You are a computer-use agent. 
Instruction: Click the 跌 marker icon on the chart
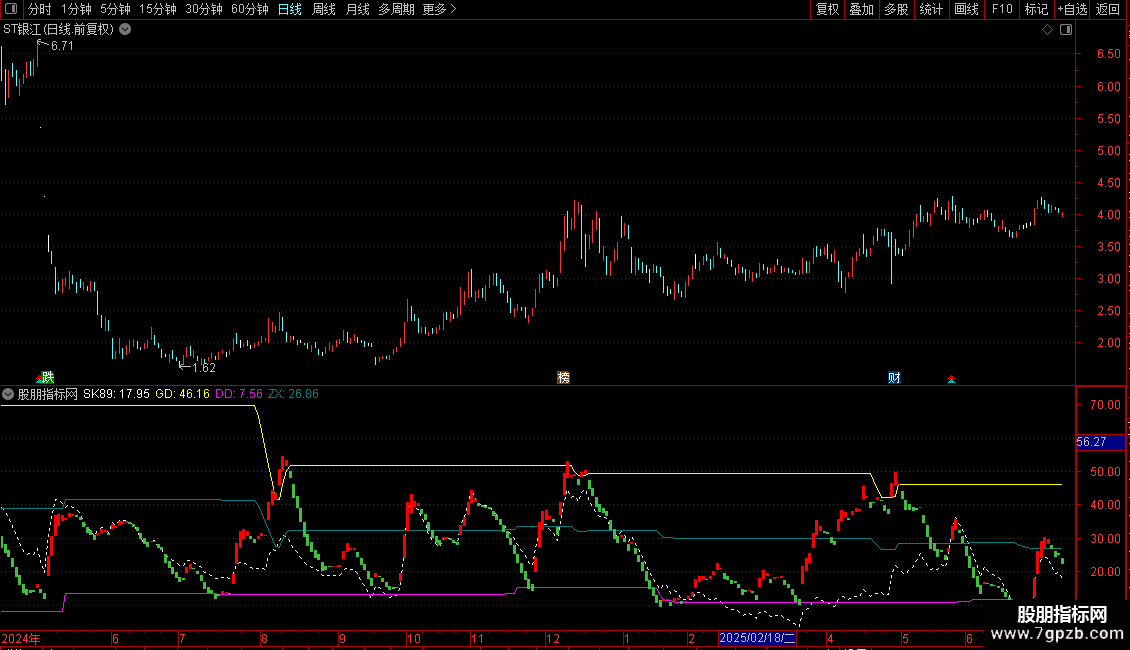tap(48, 378)
